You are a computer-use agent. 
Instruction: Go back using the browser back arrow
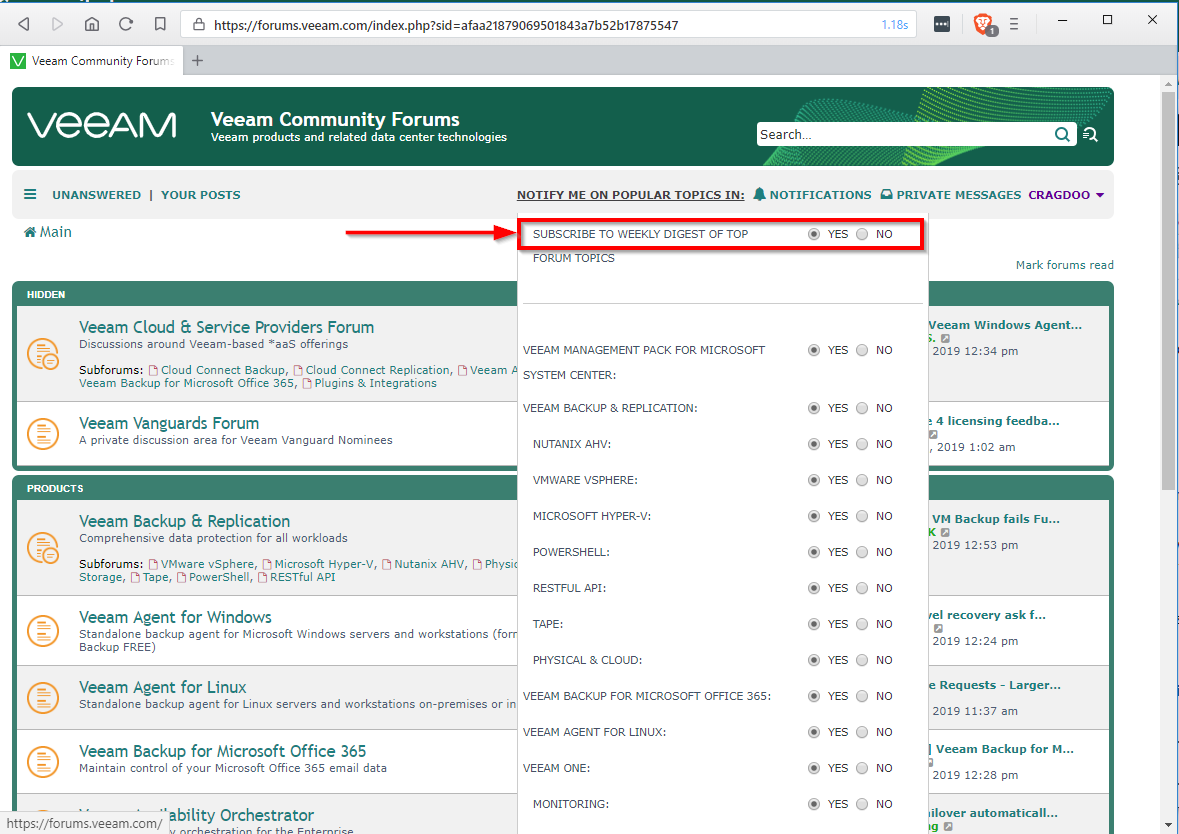click(23, 24)
